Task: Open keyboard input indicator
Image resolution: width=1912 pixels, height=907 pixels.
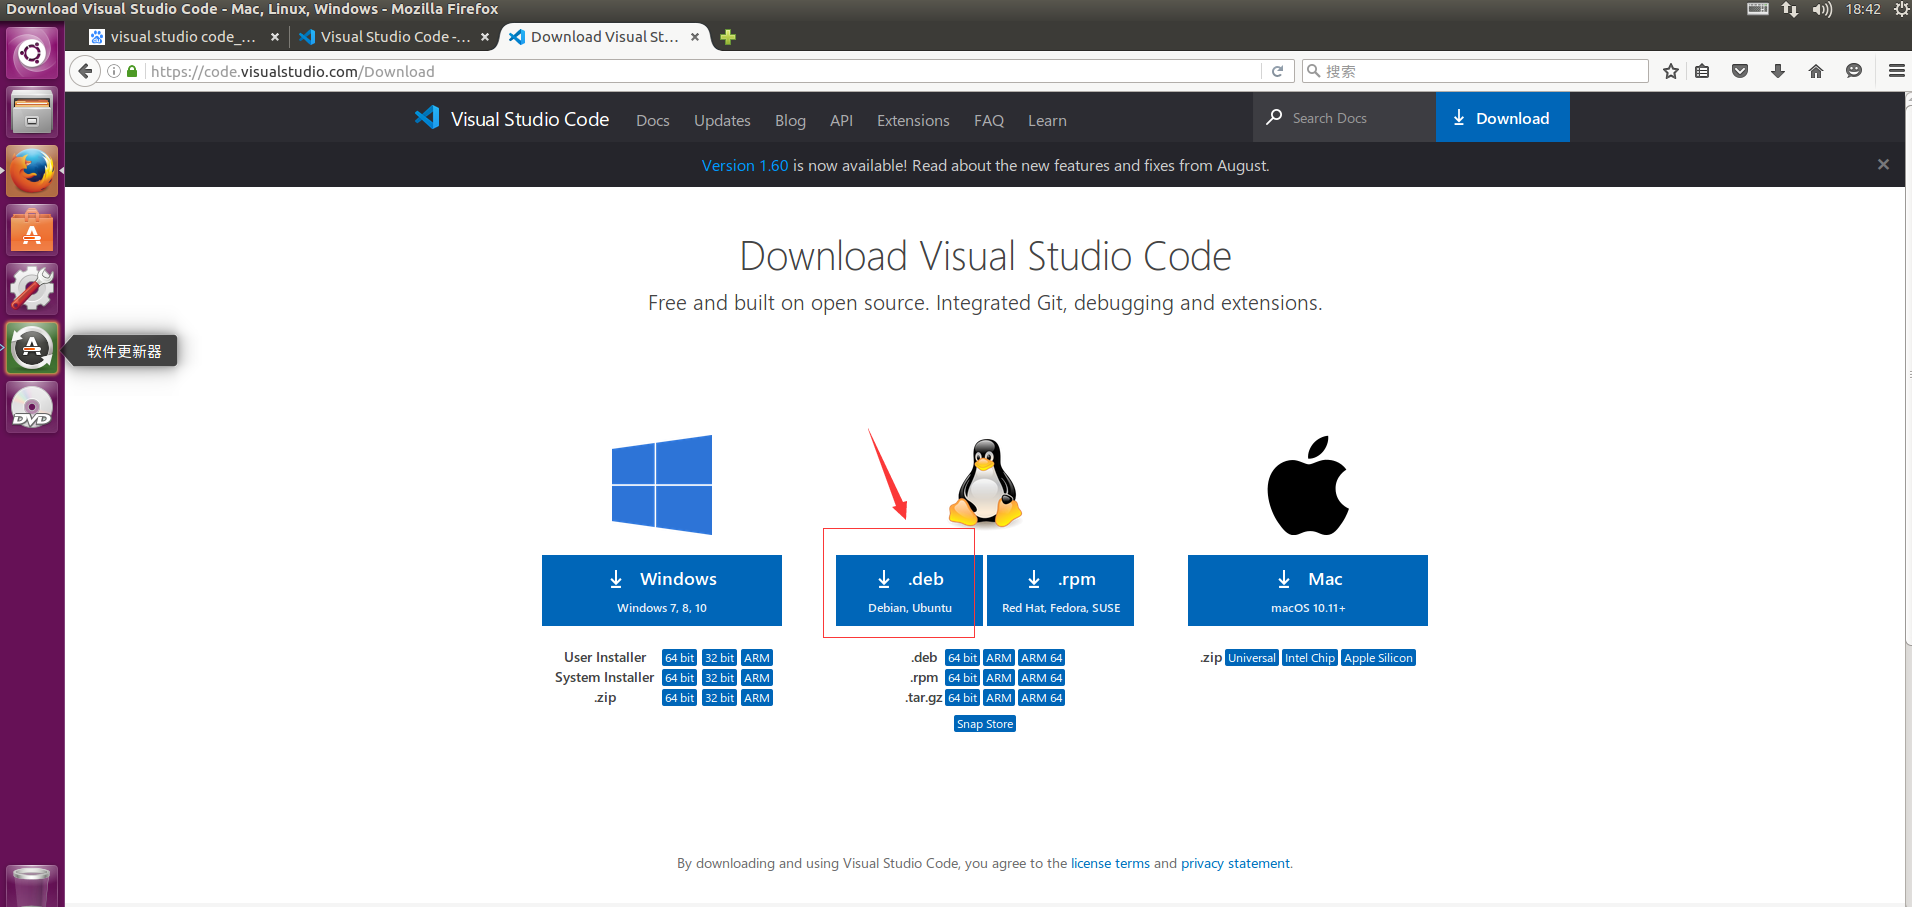Action: pos(1758,9)
